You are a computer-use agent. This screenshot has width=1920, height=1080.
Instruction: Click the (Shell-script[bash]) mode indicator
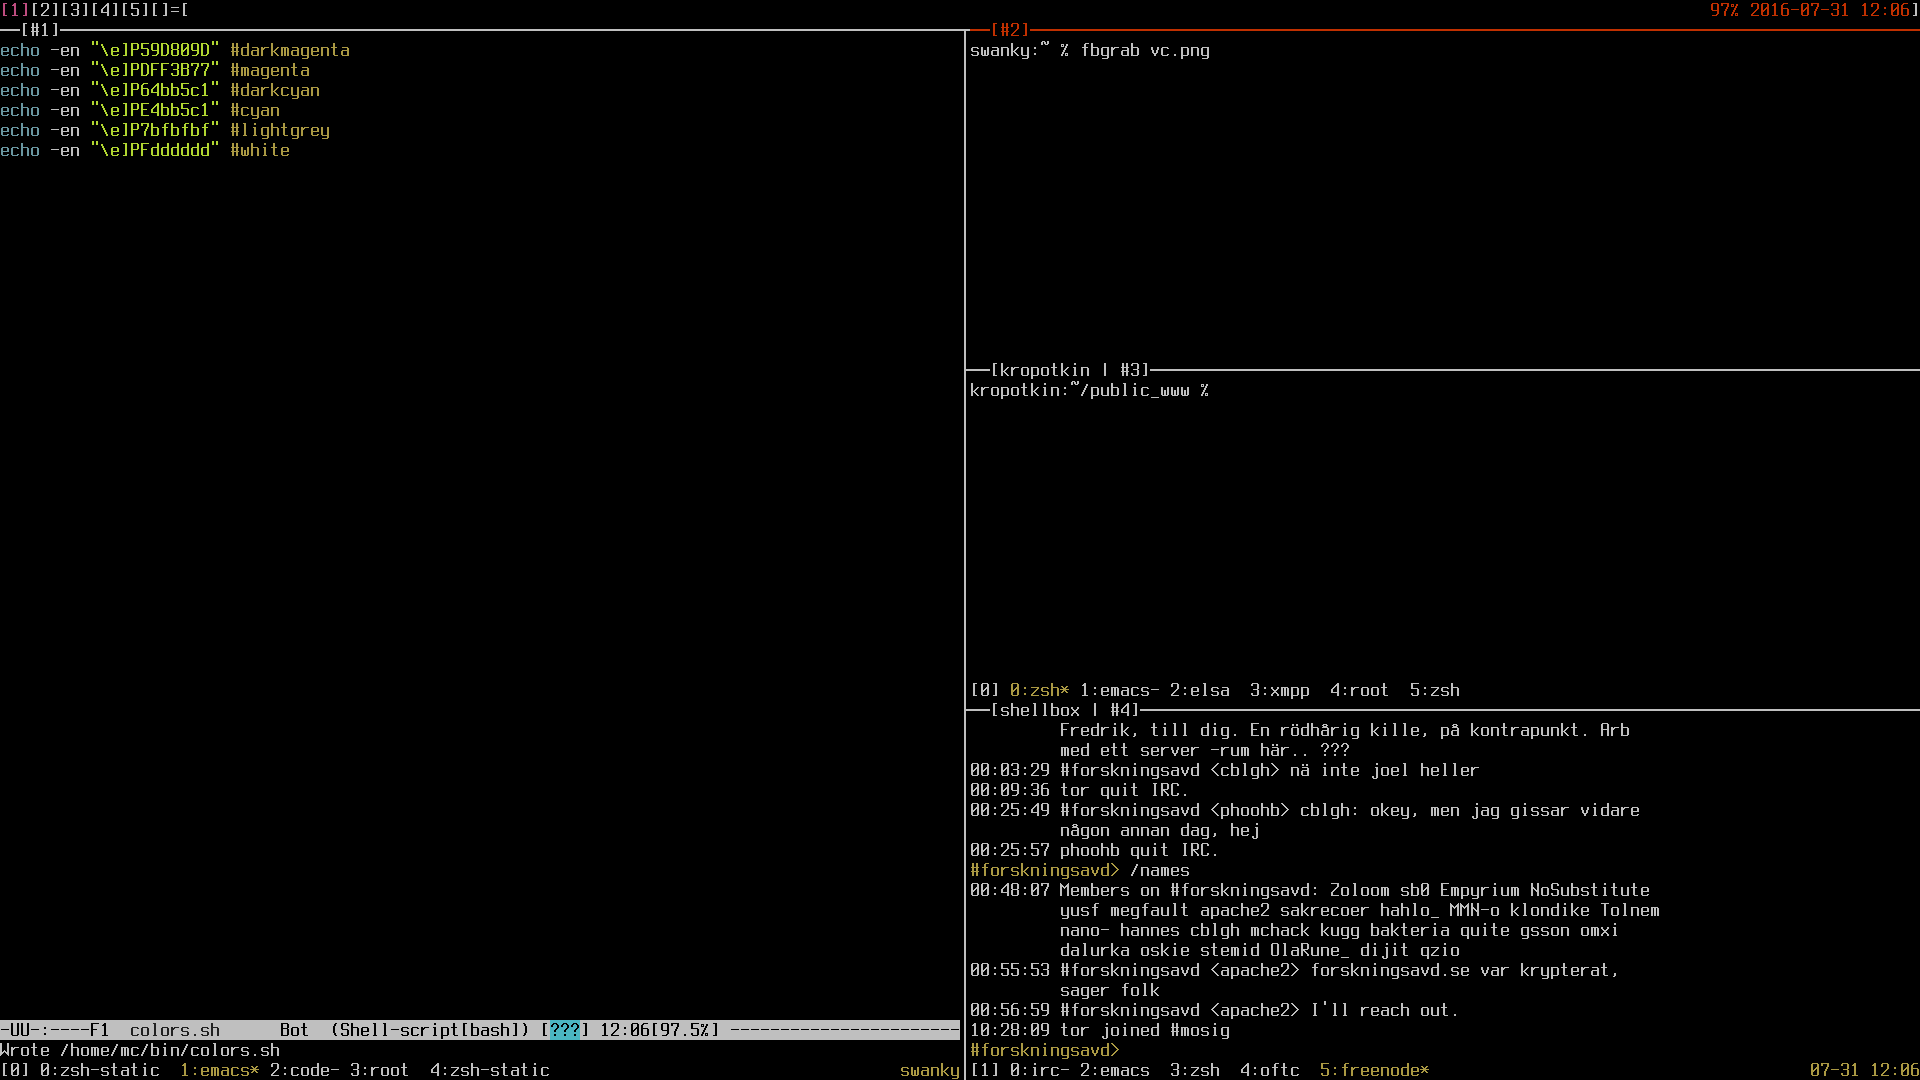point(429,1030)
